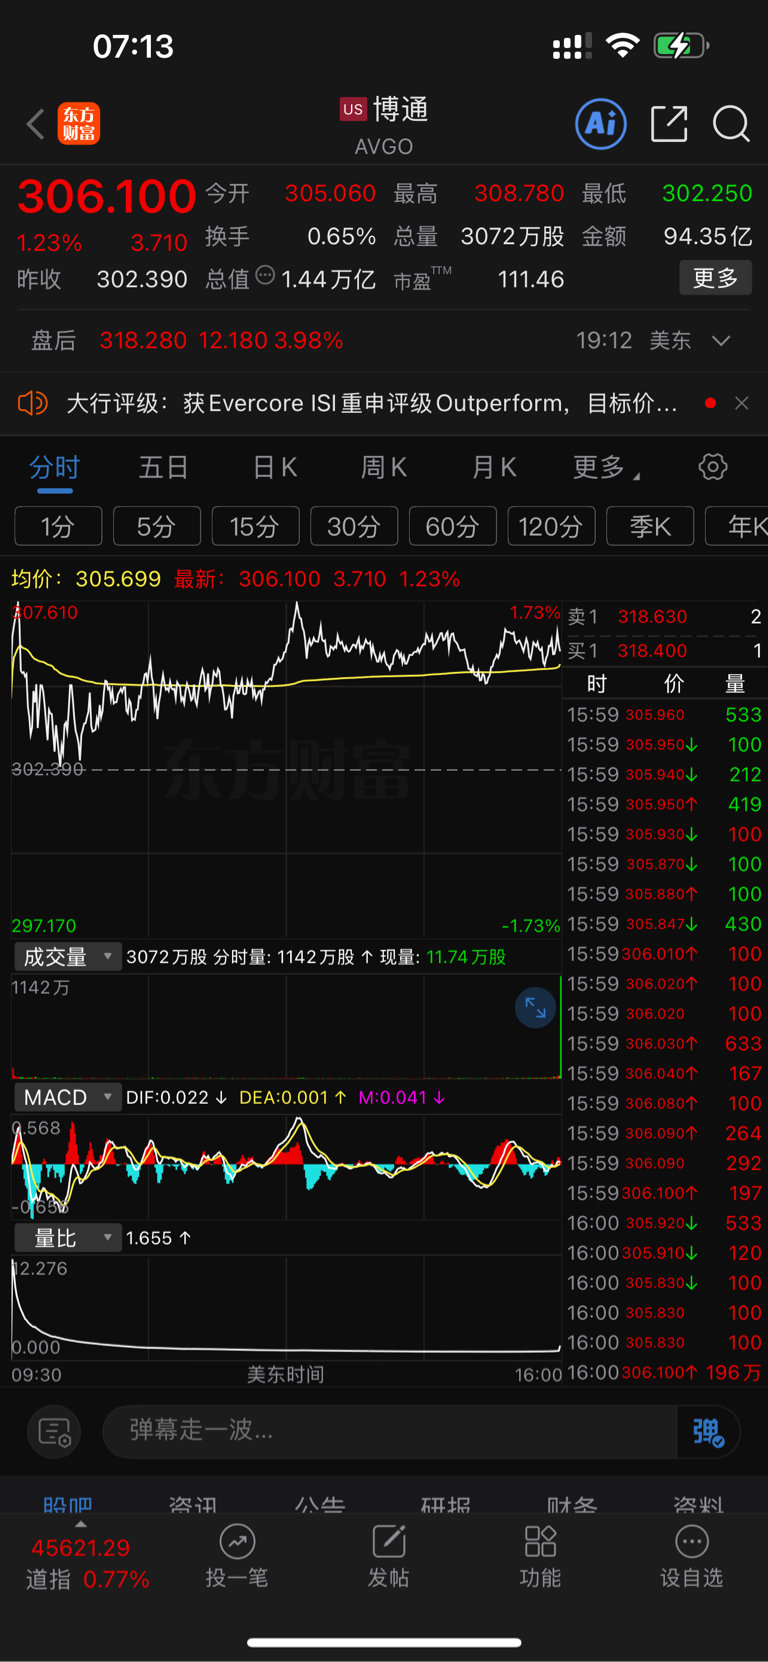Switch to the 五日 tab

coord(164,467)
